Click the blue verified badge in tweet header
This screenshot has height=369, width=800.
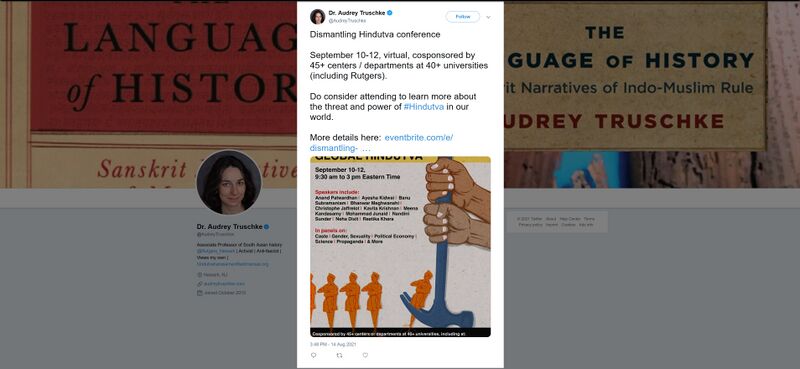[x=390, y=13]
